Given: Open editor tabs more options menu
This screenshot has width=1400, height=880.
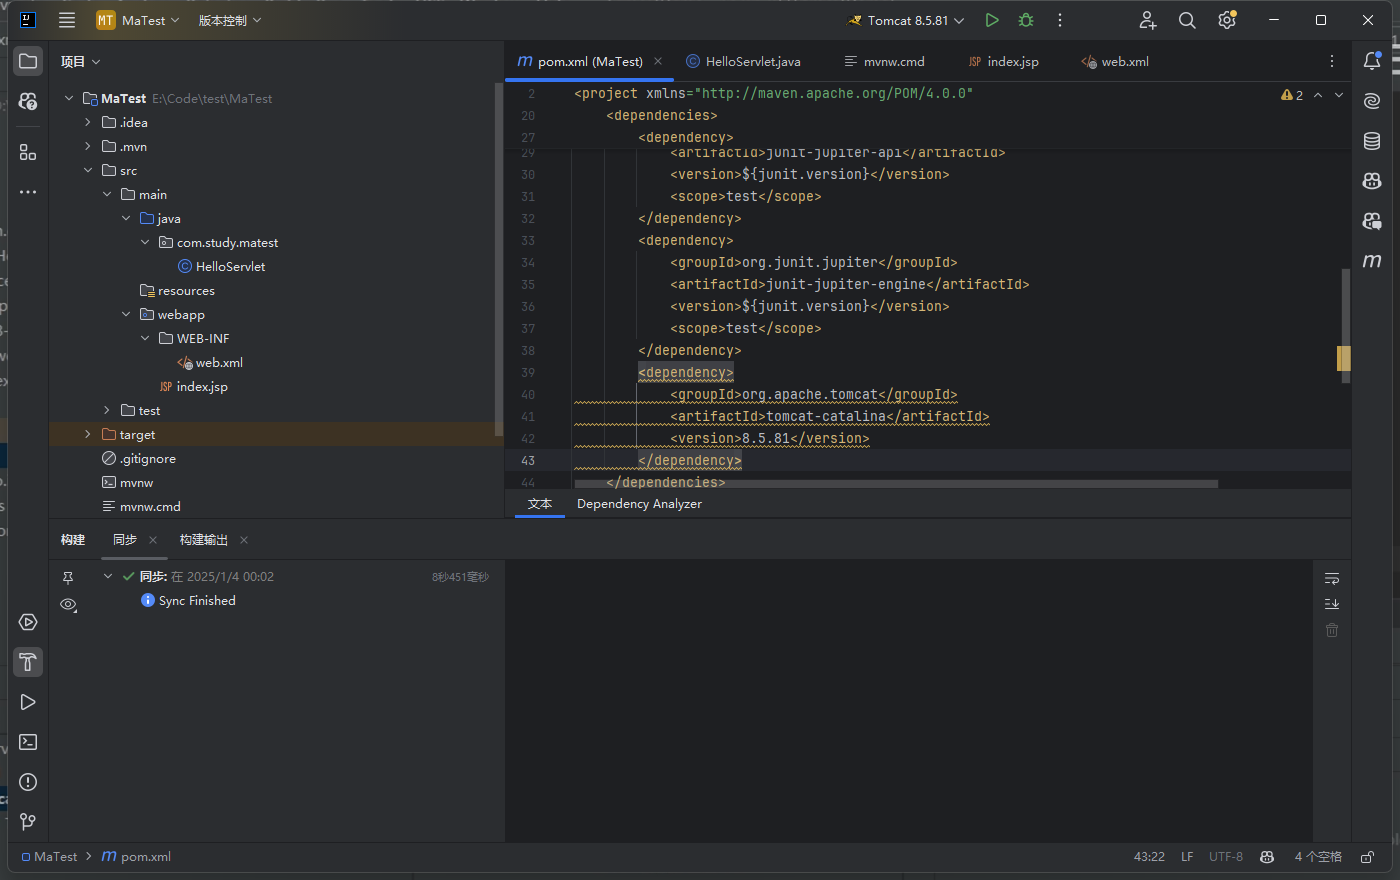Looking at the screenshot, I should click(x=1332, y=61).
